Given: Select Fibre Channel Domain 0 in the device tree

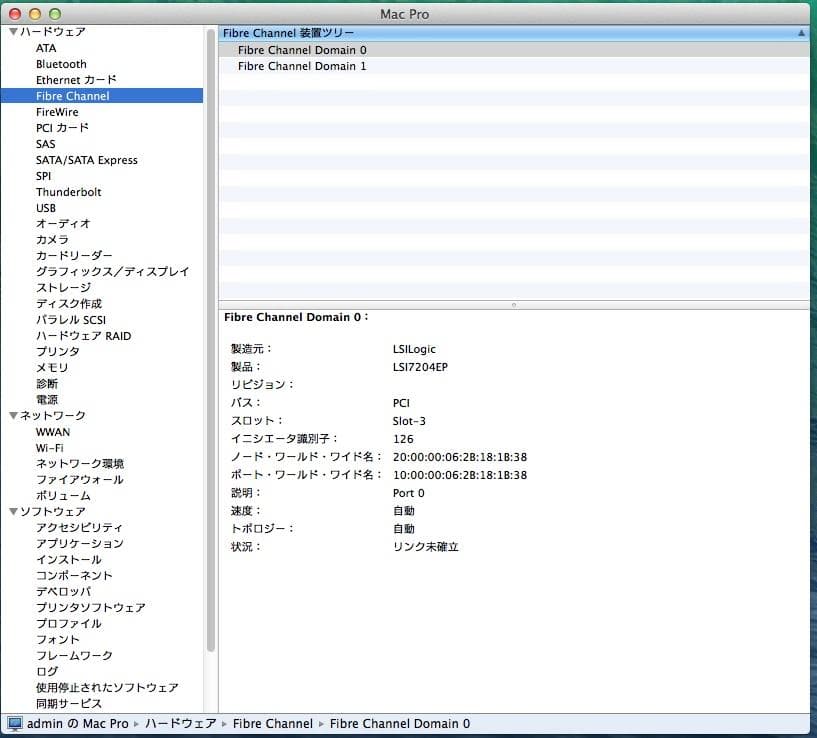Looking at the screenshot, I should pyautogui.click(x=302, y=49).
